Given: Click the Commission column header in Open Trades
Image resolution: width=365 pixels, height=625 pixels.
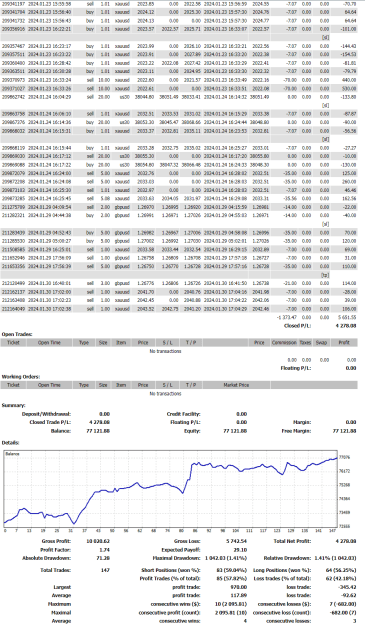Looking at the screenshot, I should pyautogui.click(x=284, y=342).
